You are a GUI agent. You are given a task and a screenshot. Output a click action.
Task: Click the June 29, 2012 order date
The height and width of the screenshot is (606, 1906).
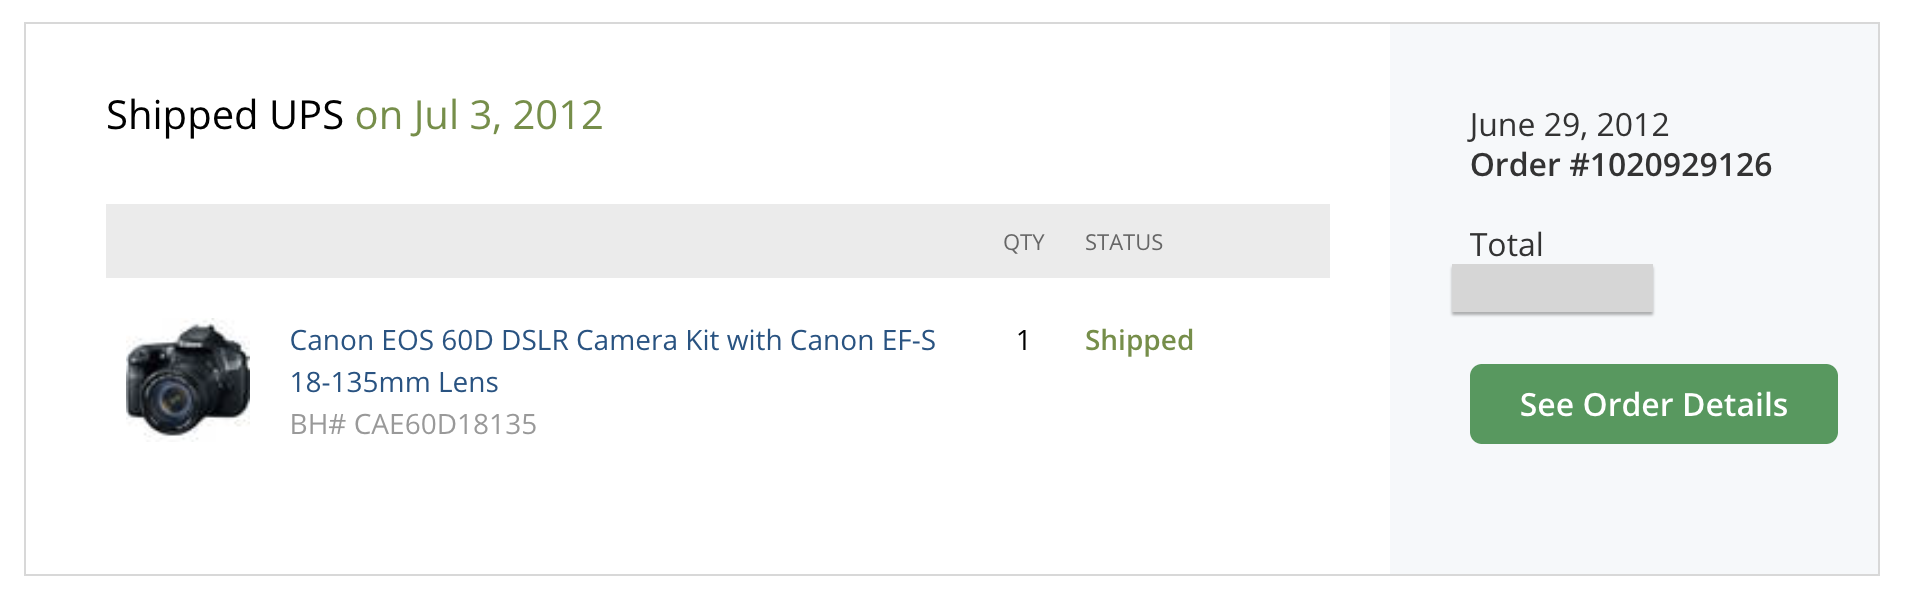pyautogui.click(x=1569, y=125)
